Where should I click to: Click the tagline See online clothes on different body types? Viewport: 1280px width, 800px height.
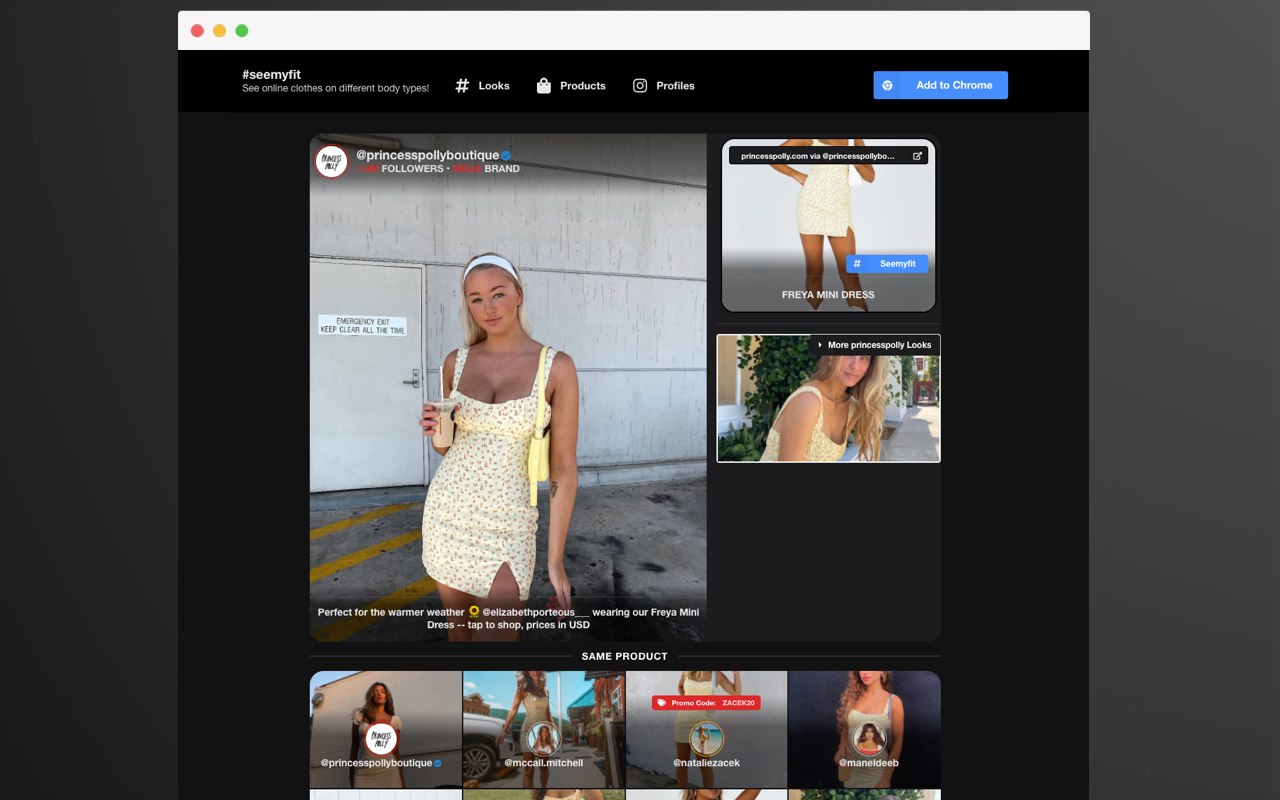point(336,88)
